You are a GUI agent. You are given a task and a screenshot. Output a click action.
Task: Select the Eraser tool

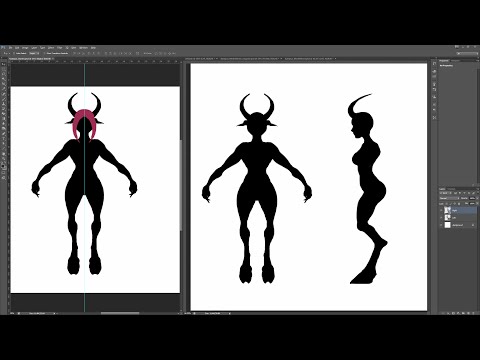pyautogui.click(x=4, y=114)
